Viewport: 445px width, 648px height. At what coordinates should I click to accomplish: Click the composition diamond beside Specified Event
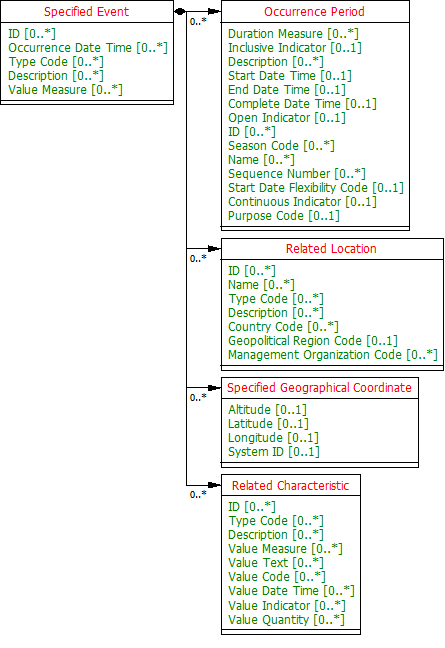click(180, 12)
